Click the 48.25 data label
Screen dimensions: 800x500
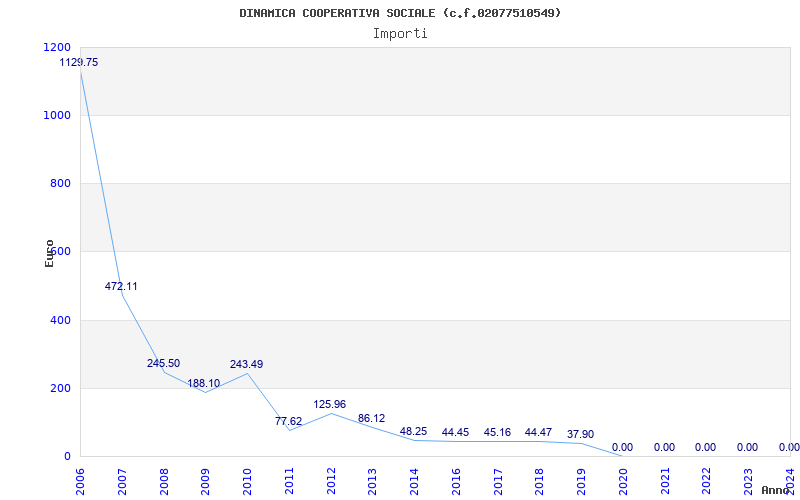click(413, 432)
